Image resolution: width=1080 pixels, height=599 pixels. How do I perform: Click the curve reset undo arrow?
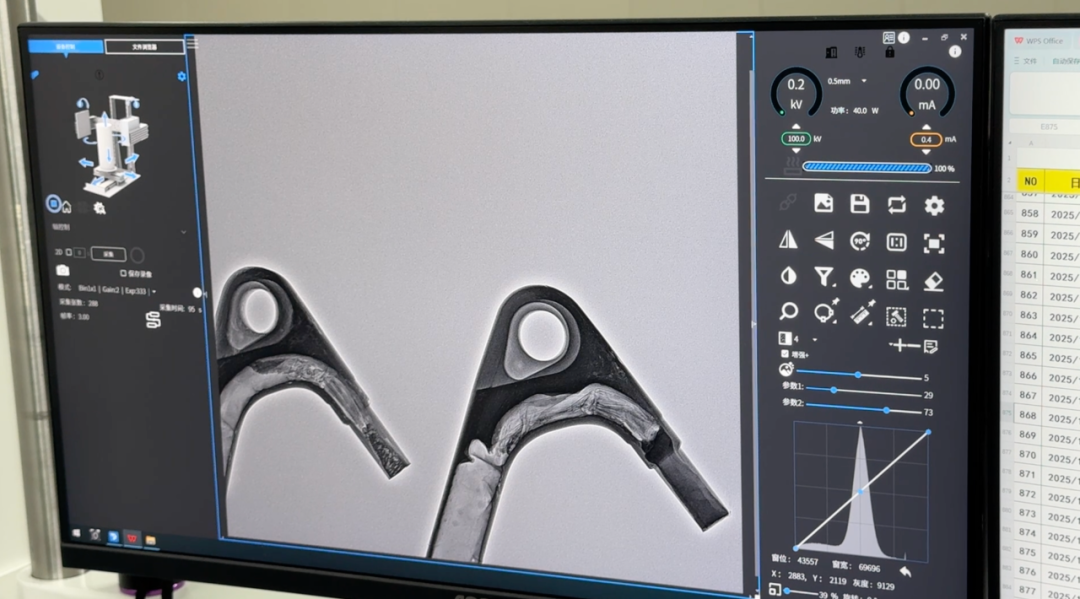coord(905,571)
